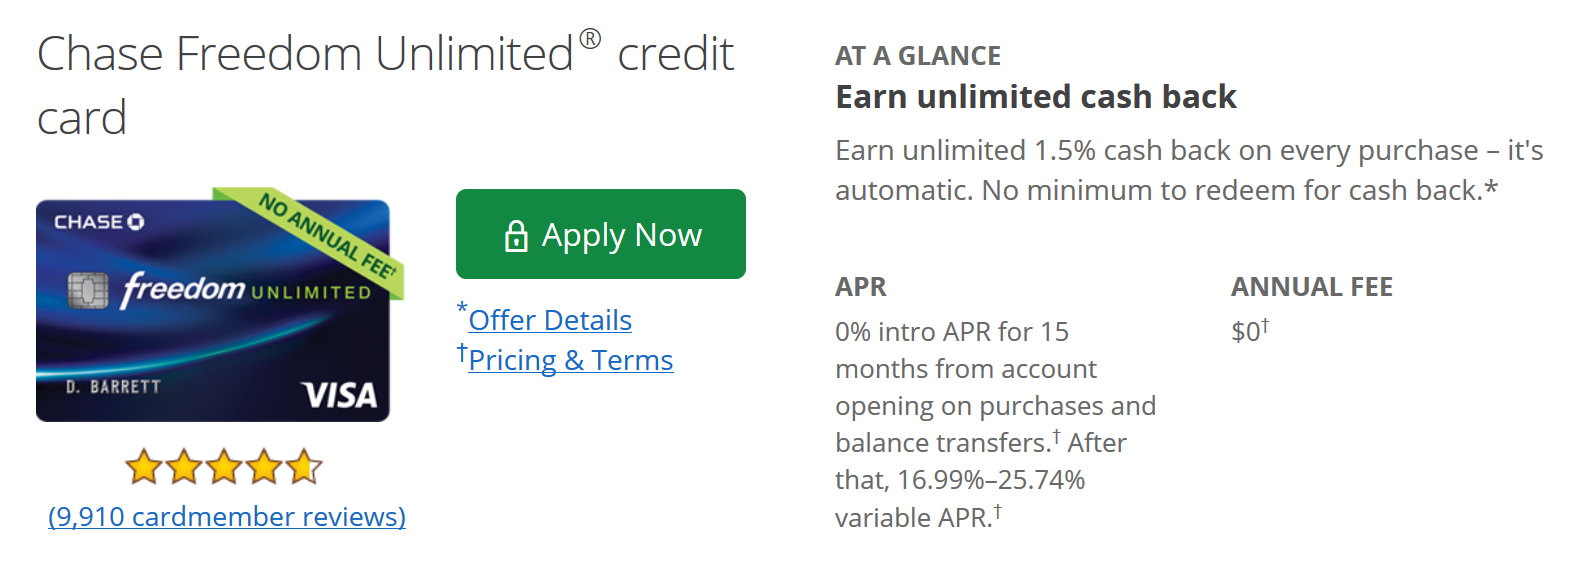Click the third gold rating star
The height and width of the screenshot is (575, 1579).
click(224, 466)
